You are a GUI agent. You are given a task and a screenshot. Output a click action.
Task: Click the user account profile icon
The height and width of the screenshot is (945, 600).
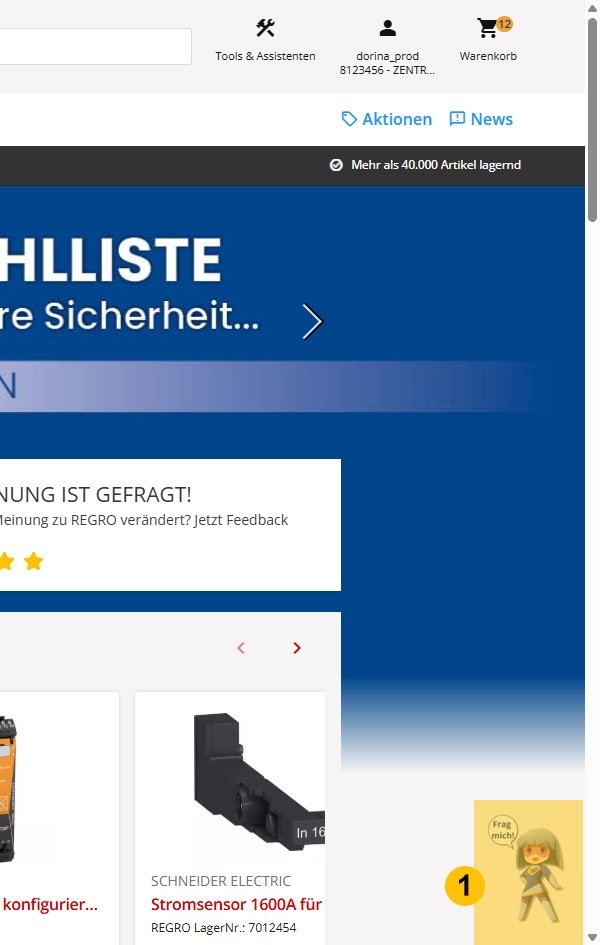pos(387,28)
